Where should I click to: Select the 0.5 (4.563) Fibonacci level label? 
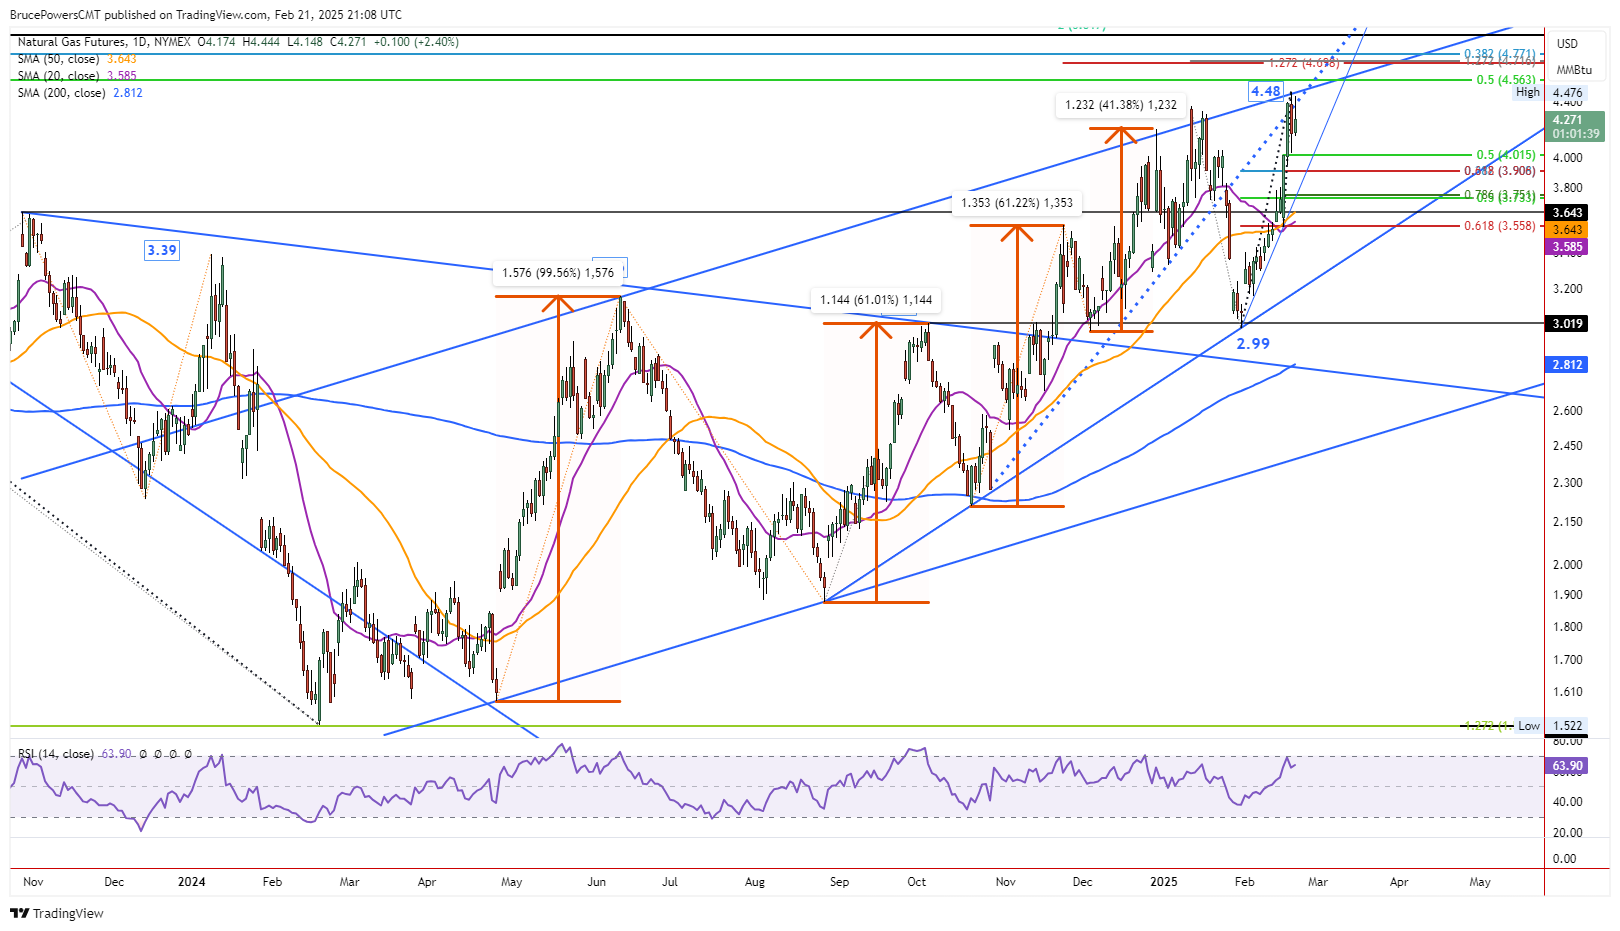pos(1506,80)
